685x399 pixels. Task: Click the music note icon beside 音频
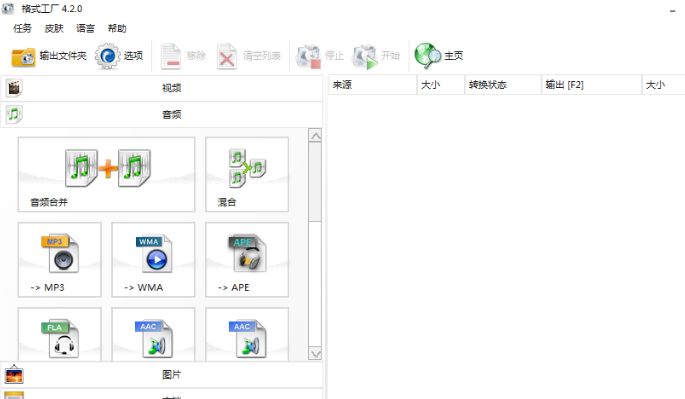(14, 114)
